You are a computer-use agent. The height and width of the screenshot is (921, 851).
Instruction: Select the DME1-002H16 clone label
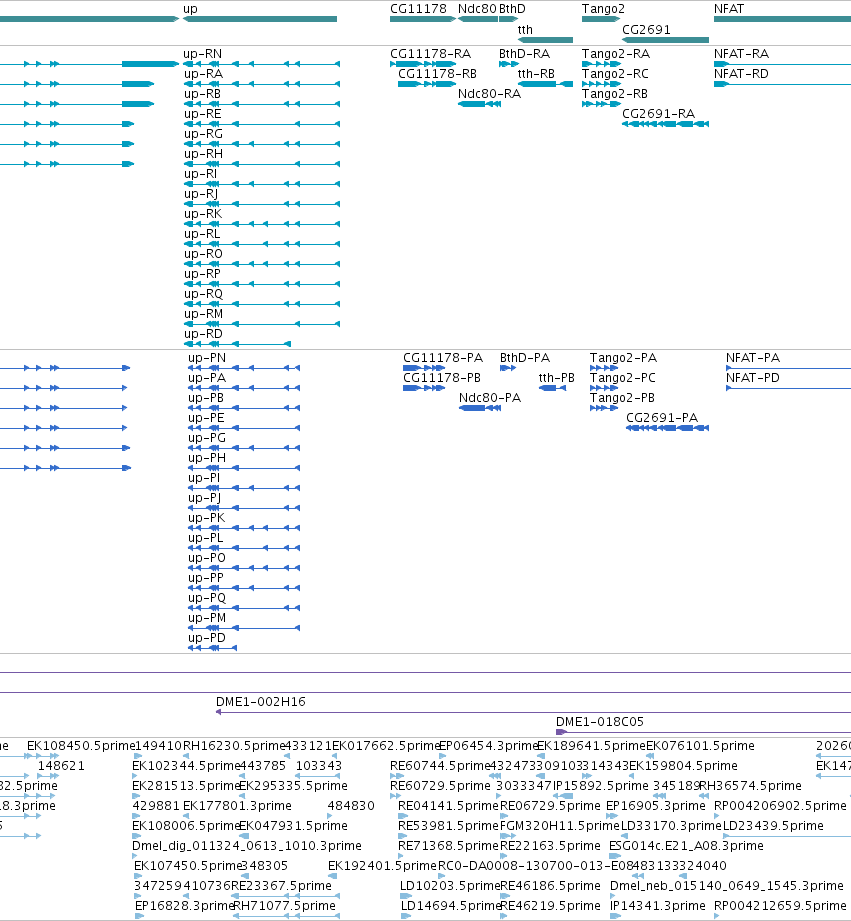261,701
